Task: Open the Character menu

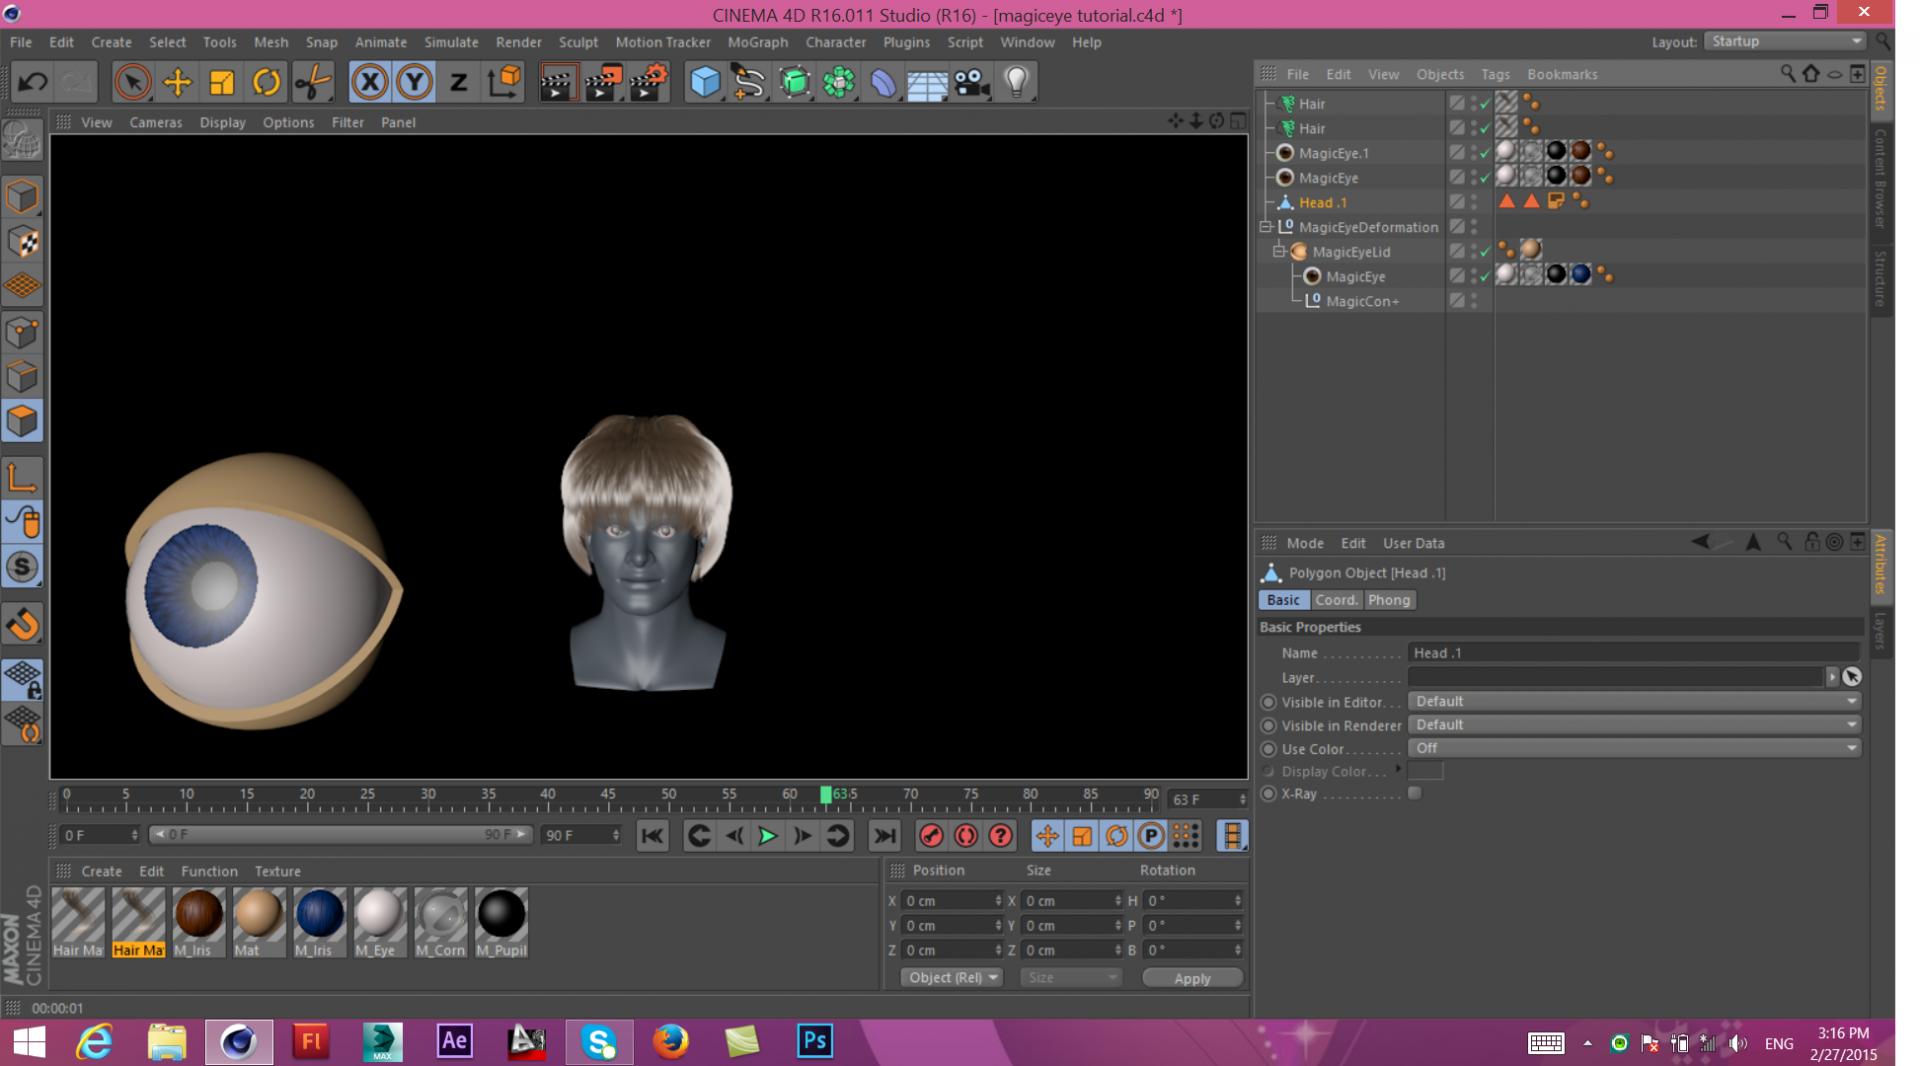Action: click(835, 42)
